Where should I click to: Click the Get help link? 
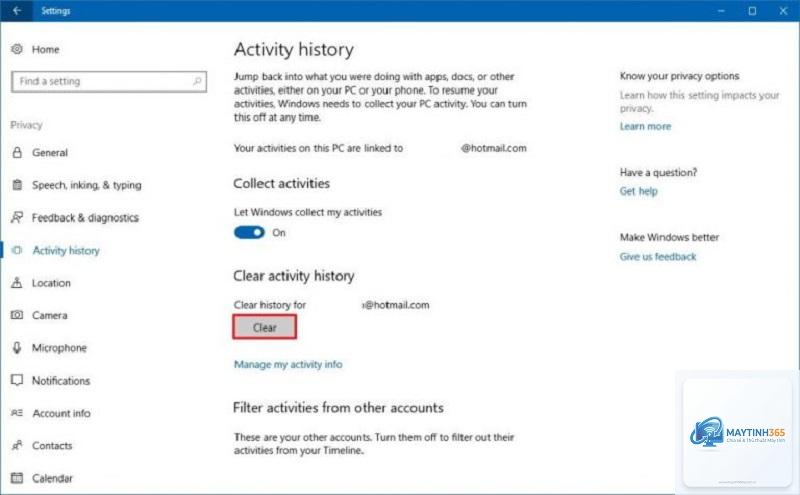pyautogui.click(x=638, y=191)
